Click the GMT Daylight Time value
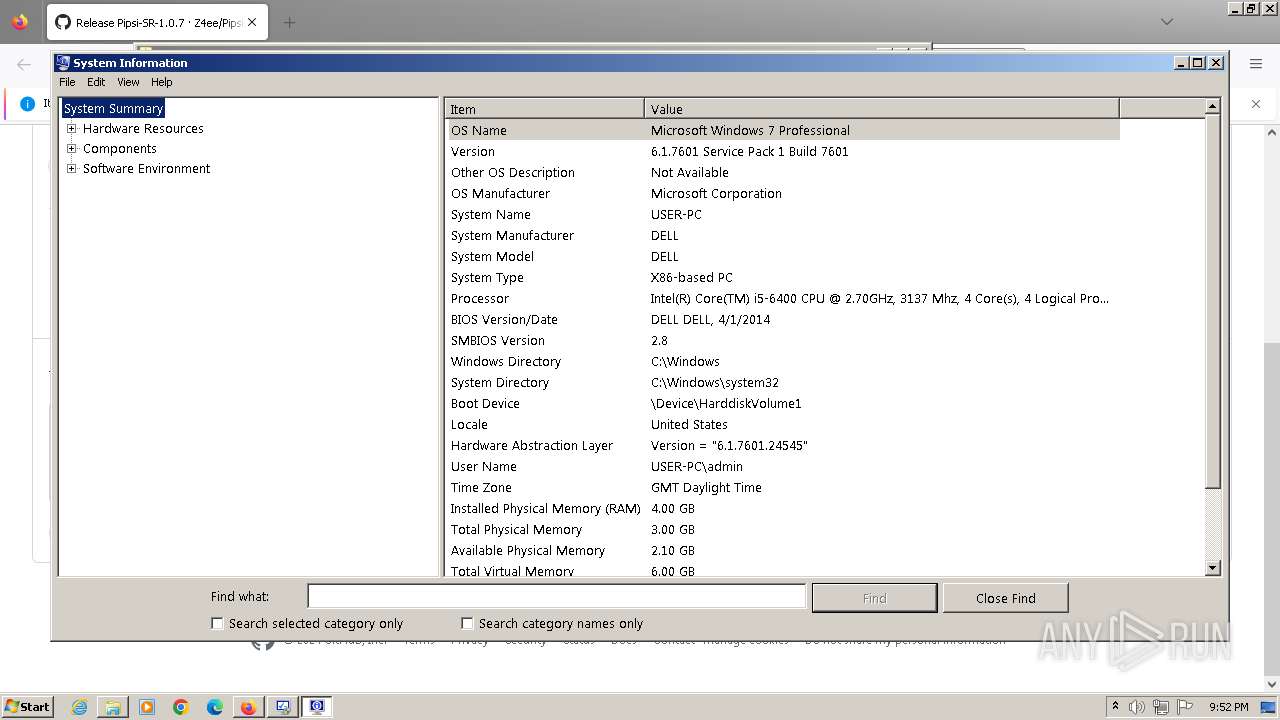 click(706, 487)
